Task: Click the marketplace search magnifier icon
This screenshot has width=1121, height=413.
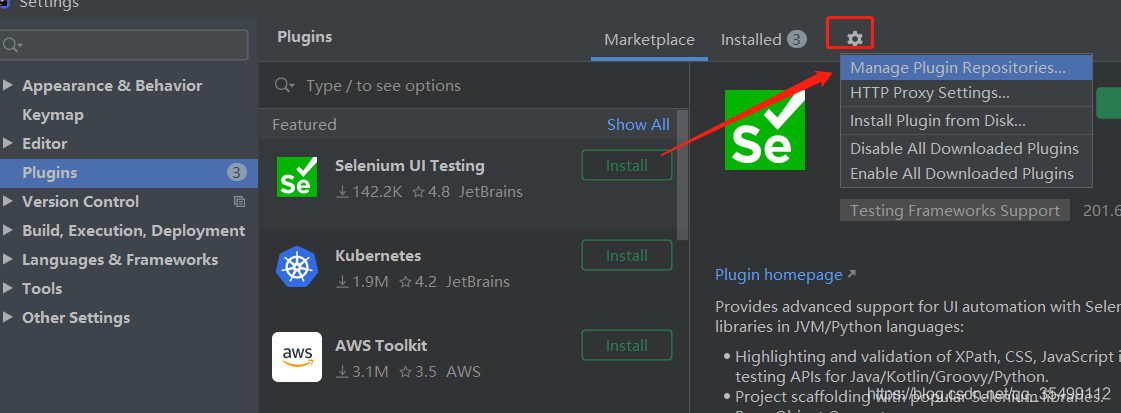Action: (x=285, y=86)
